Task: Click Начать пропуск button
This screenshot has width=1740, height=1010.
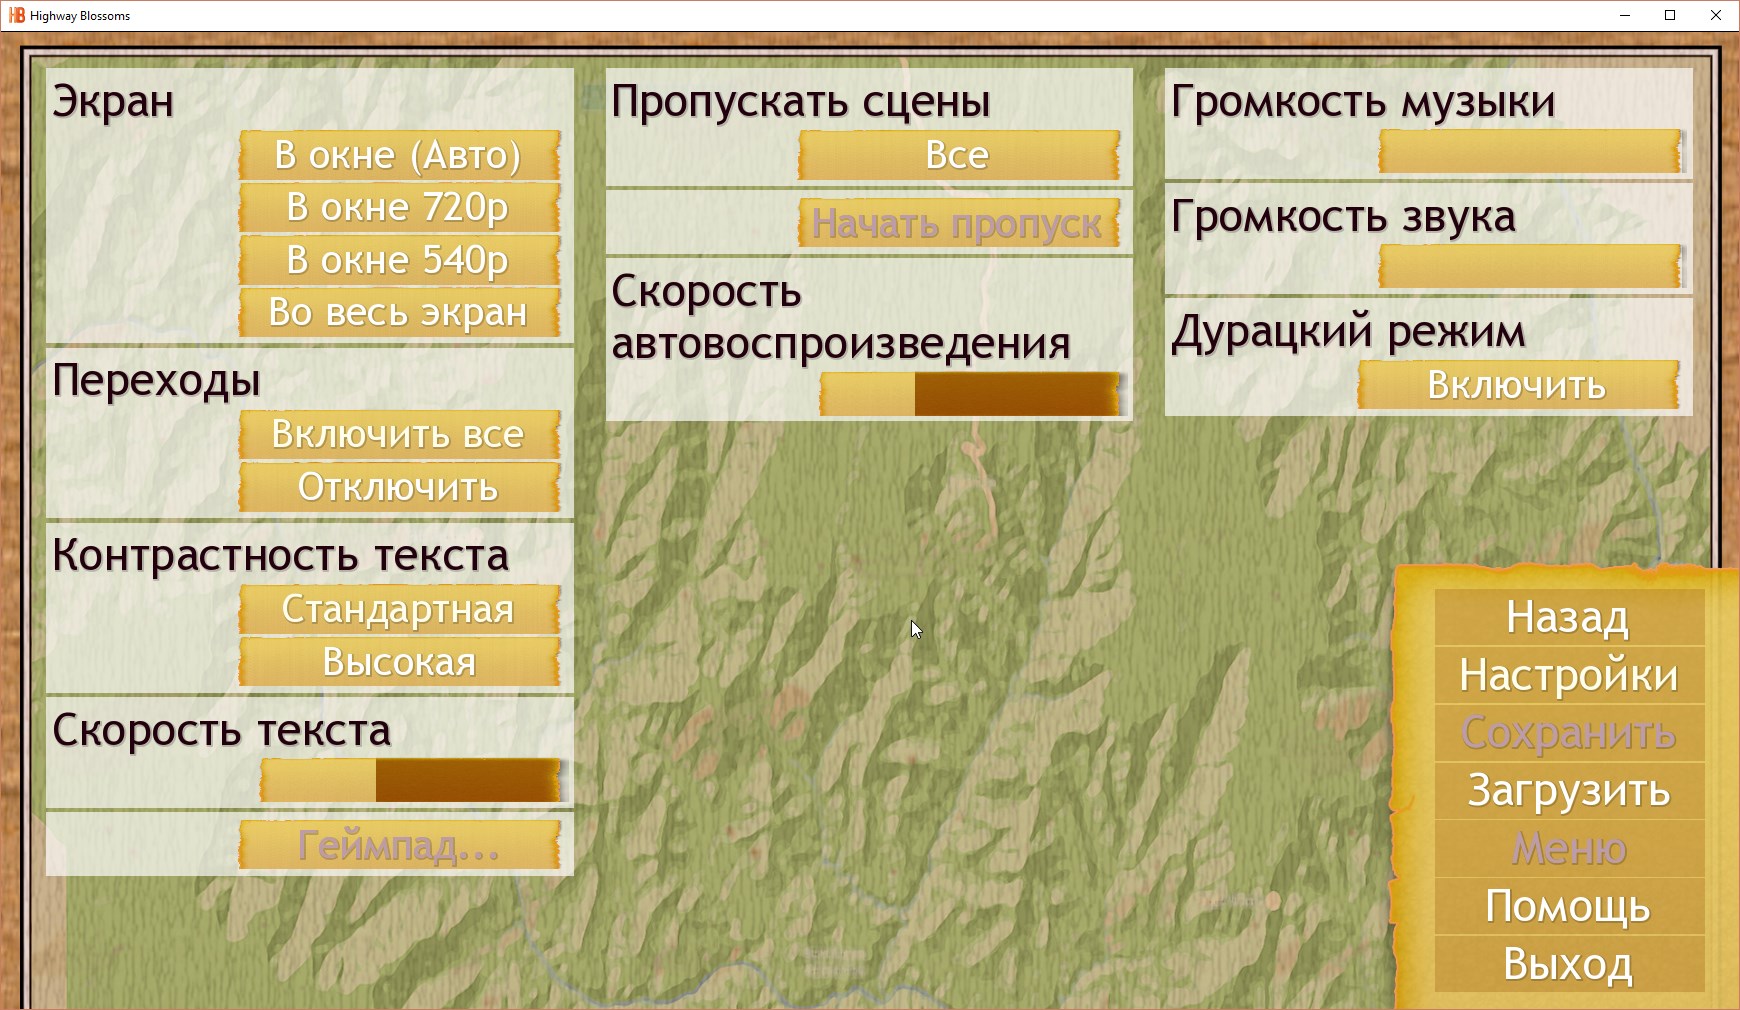Action: pos(958,223)
